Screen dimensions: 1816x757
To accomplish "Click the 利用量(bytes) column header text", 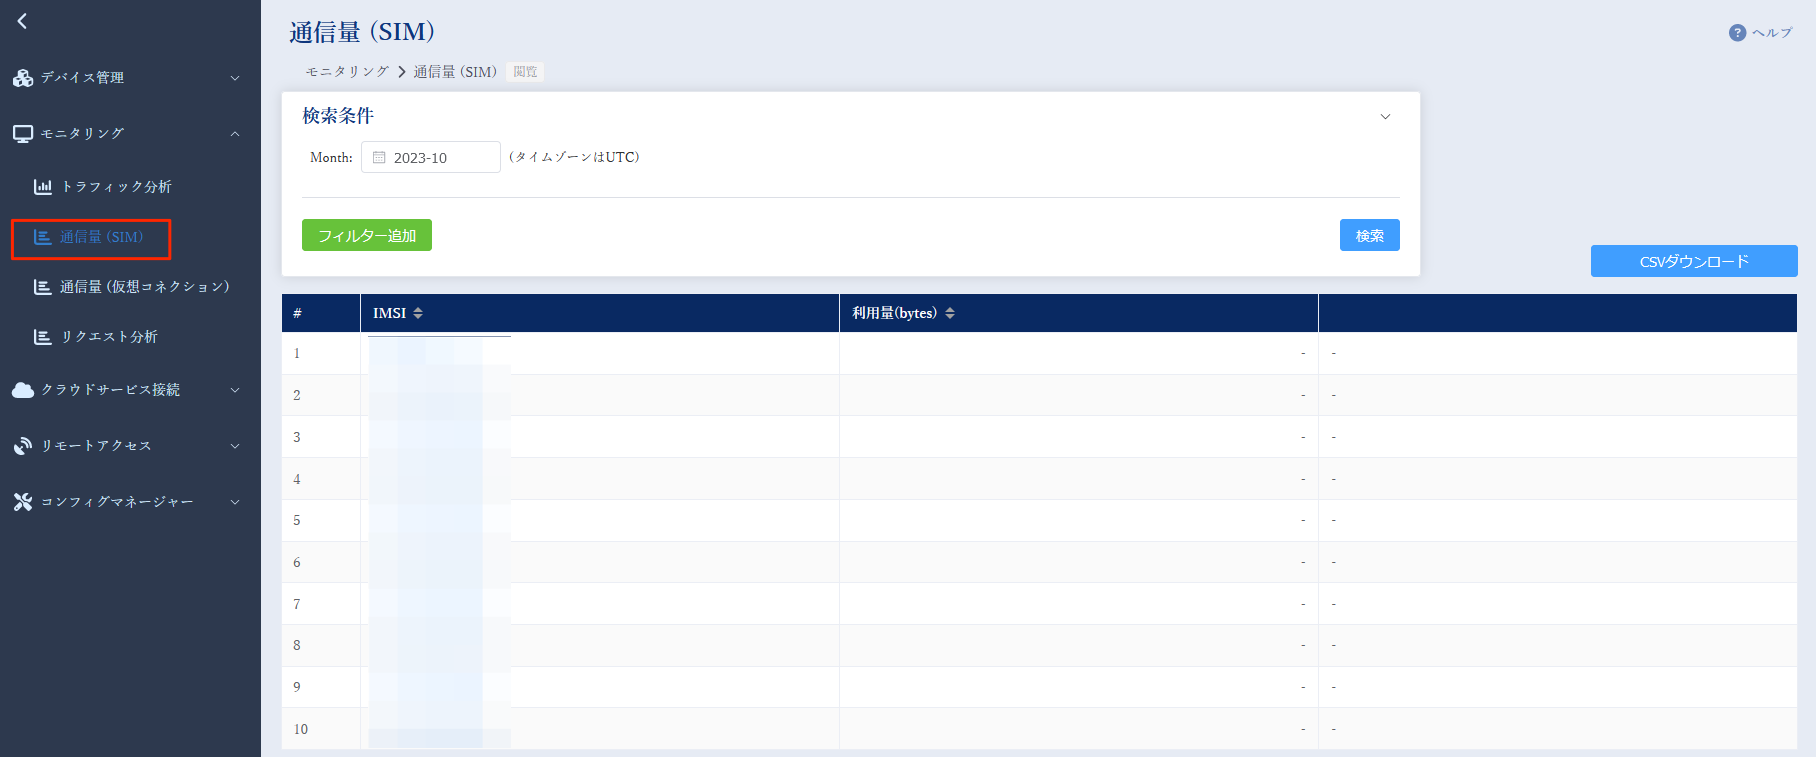I will 894,313.
